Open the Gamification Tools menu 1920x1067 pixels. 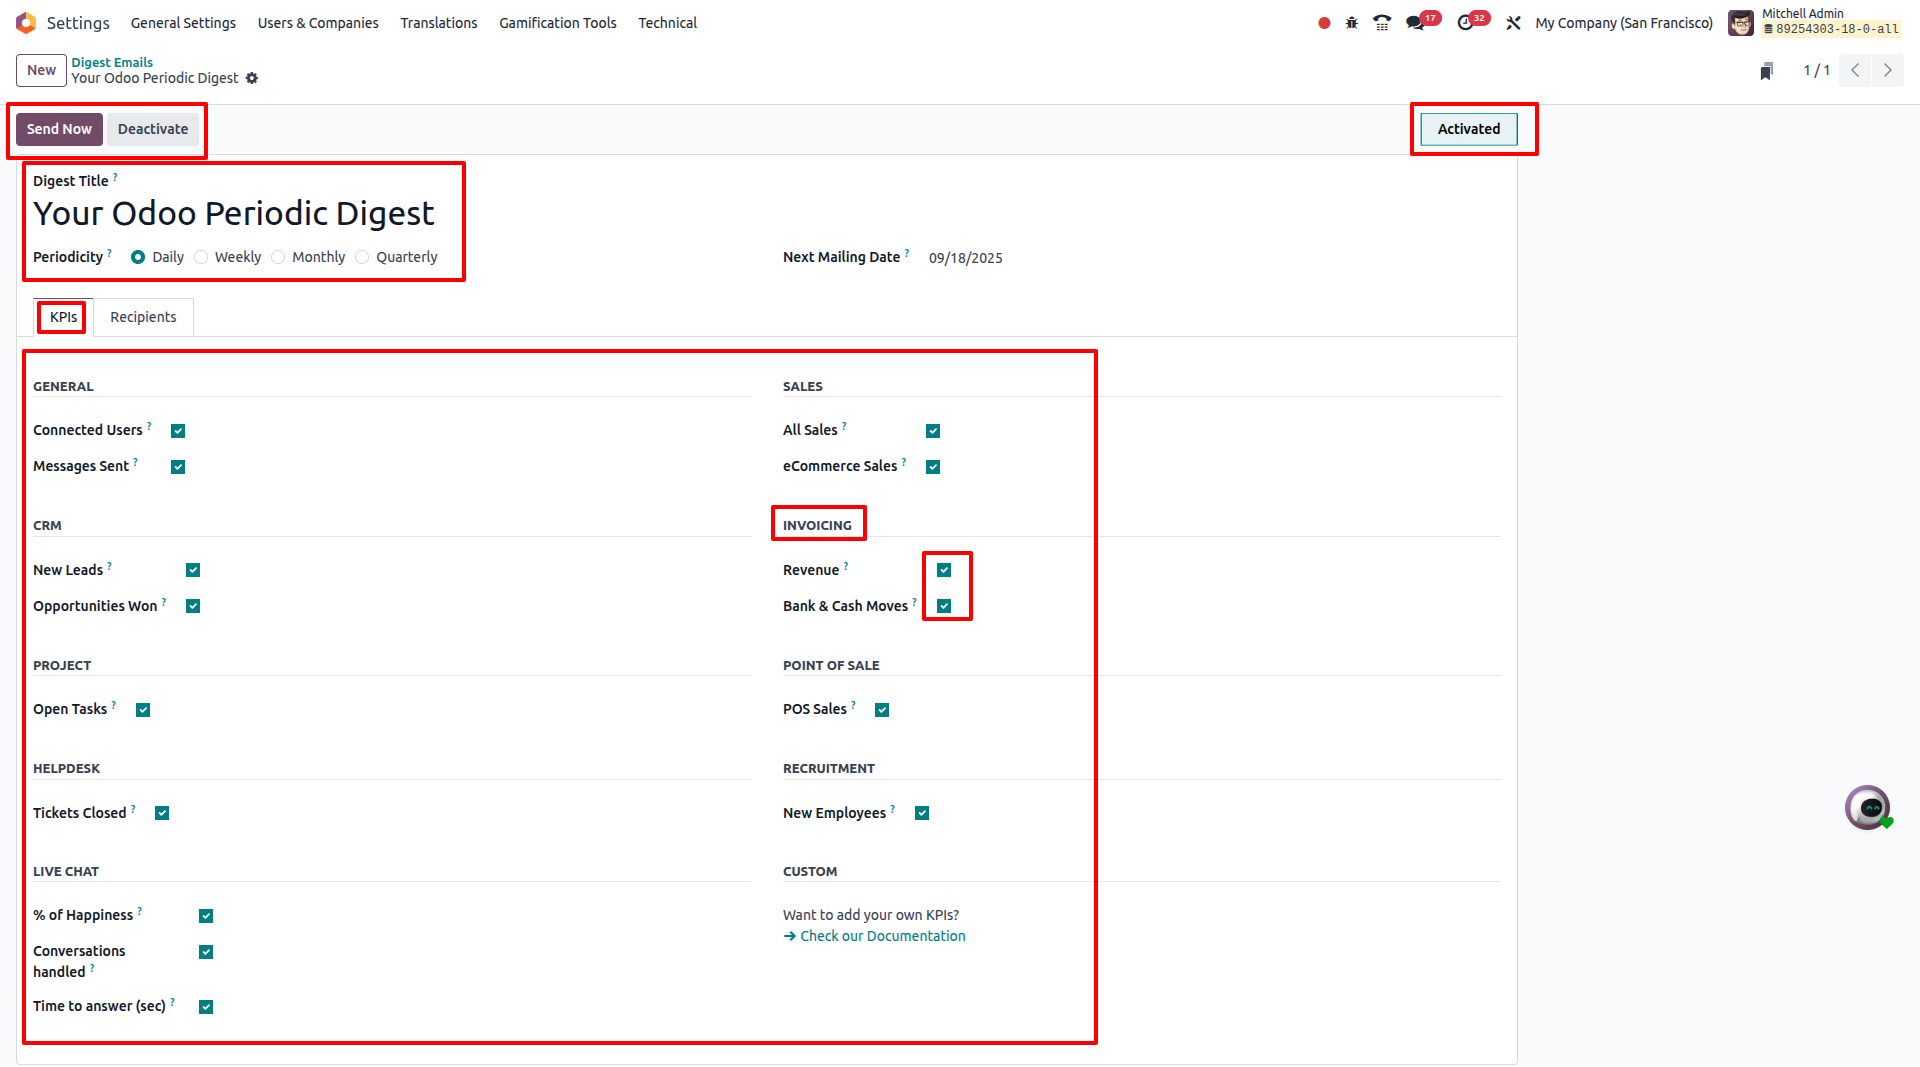pyautogui.click(x=558, y=23)
